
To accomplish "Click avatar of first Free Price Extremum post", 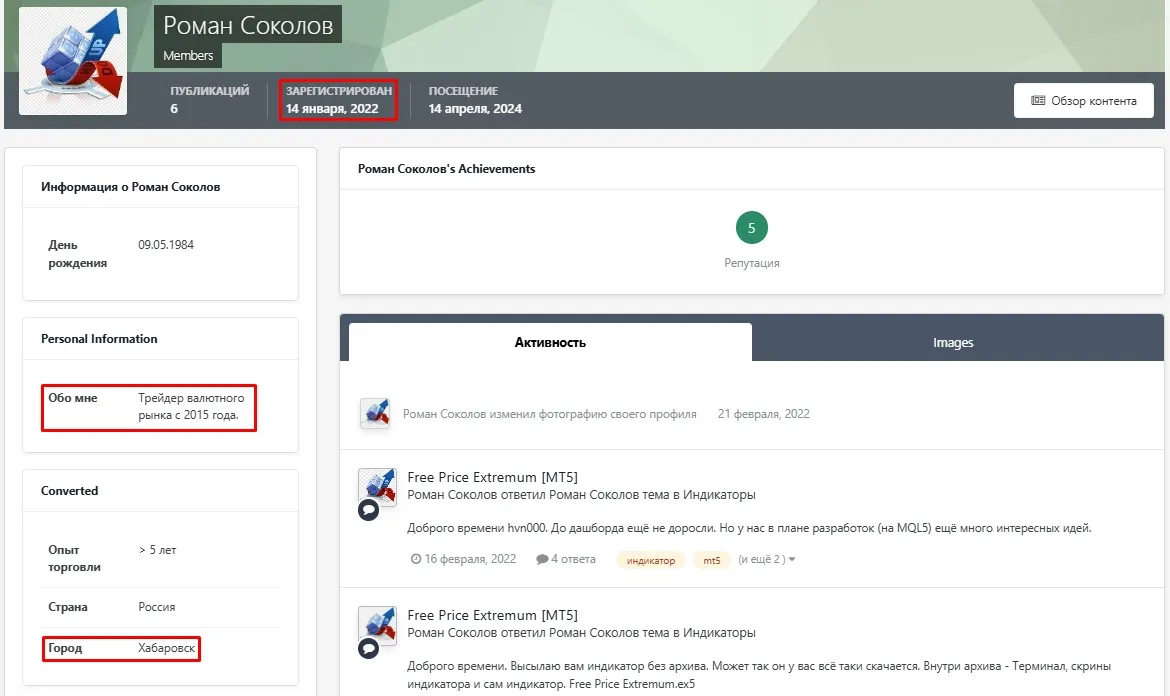I will pyautogui.click(x=378, y=487).
